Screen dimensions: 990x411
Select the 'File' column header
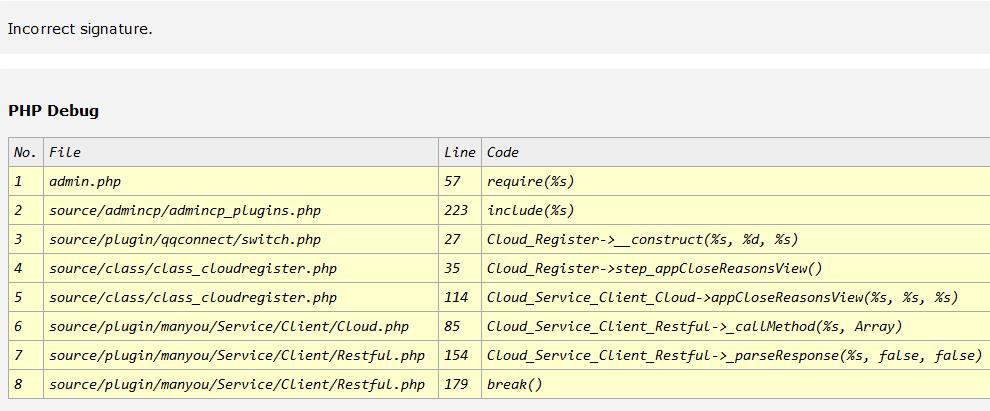point(65,152)
